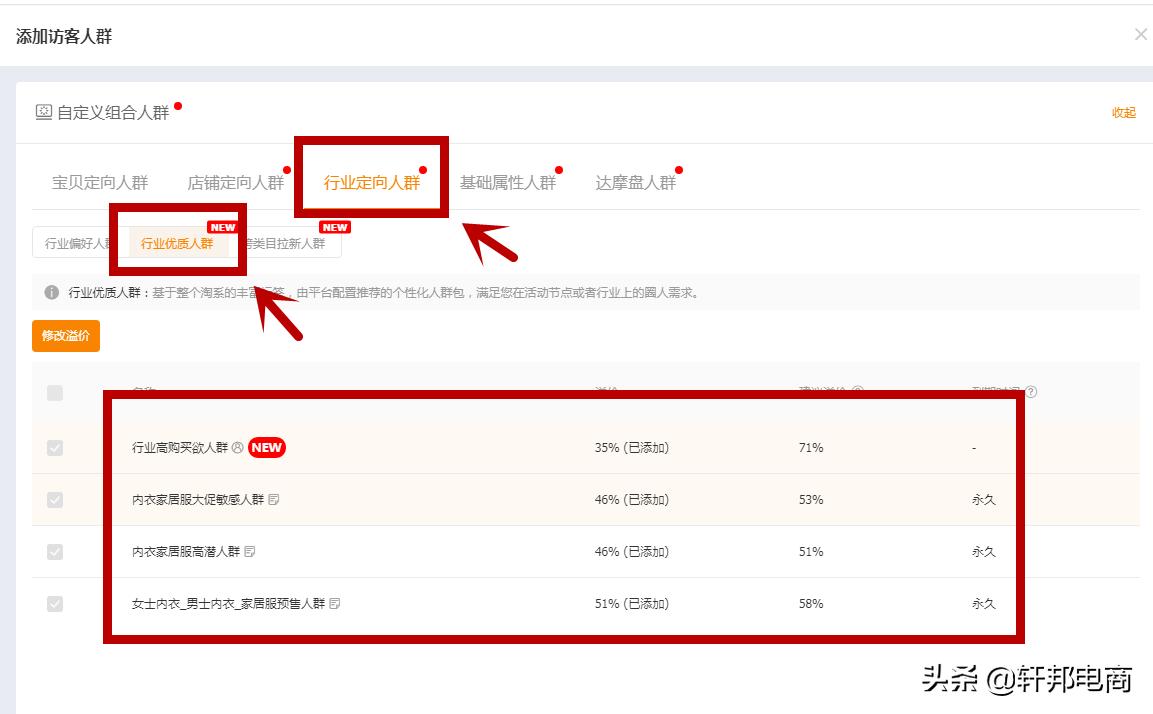The height and width of the screenshot is (714, 1153).
Task: Click the note icon after 内衣家居服高潜人群
Action: click(x=249, y=551)
